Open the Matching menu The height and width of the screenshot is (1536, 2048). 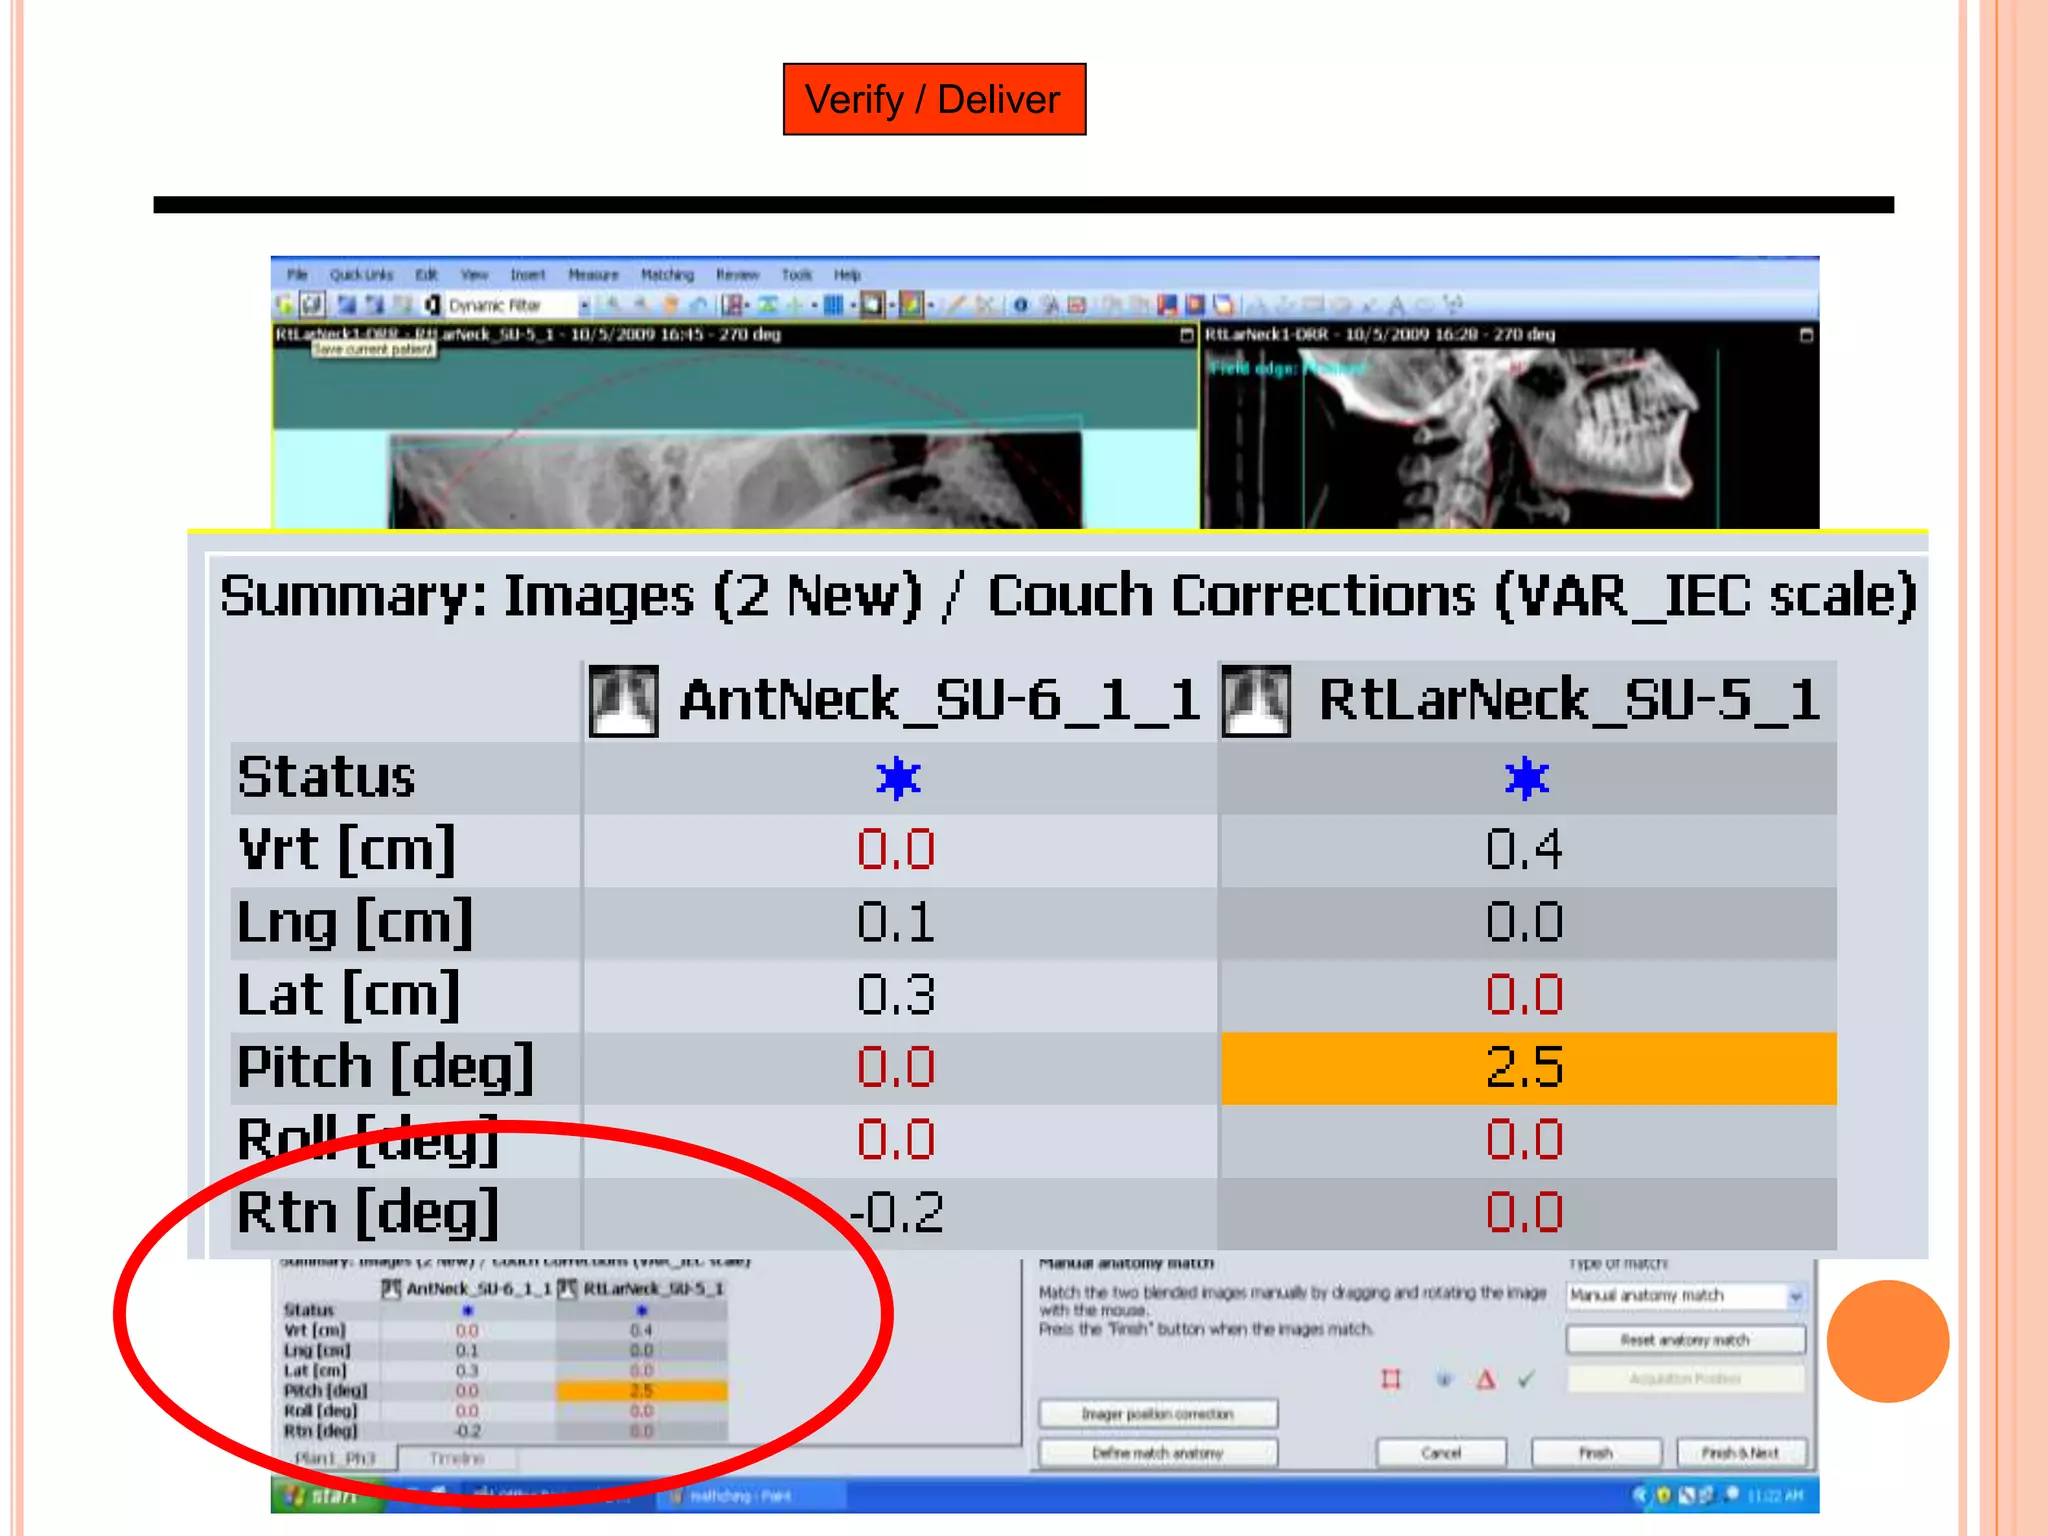point(667,274)
